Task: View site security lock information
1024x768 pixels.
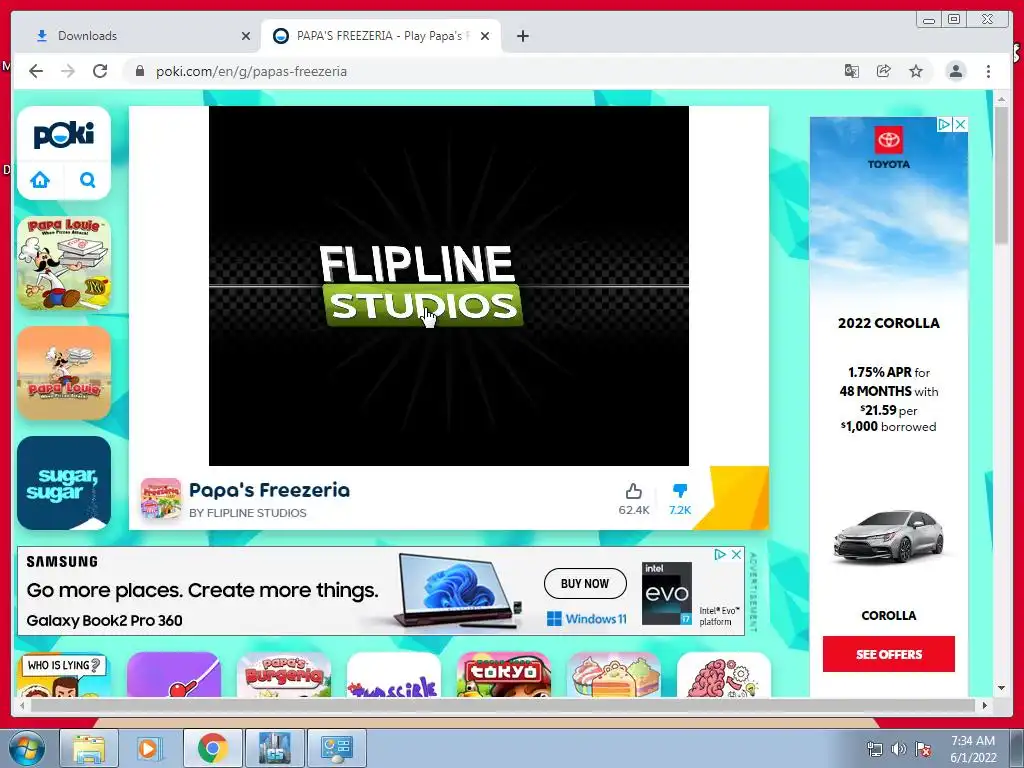Action: (139, 71)
